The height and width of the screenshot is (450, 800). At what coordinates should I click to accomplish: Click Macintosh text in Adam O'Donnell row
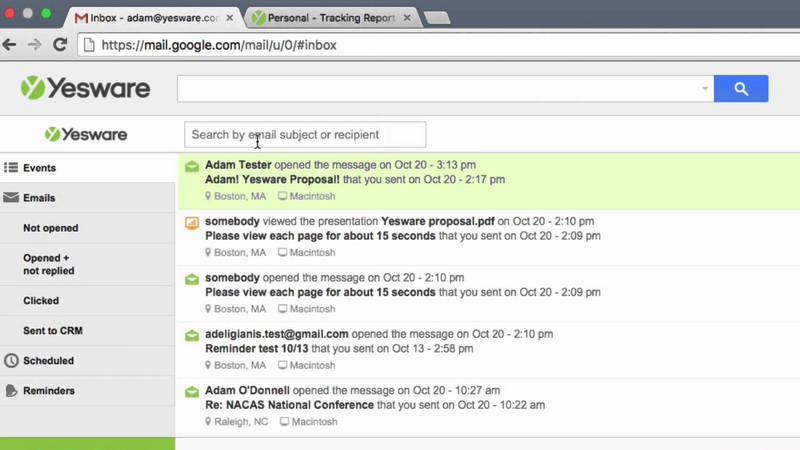314,422
